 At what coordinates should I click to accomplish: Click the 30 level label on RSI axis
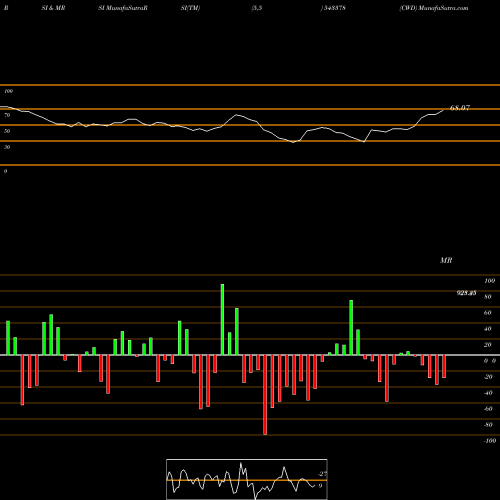click(7, 147)
